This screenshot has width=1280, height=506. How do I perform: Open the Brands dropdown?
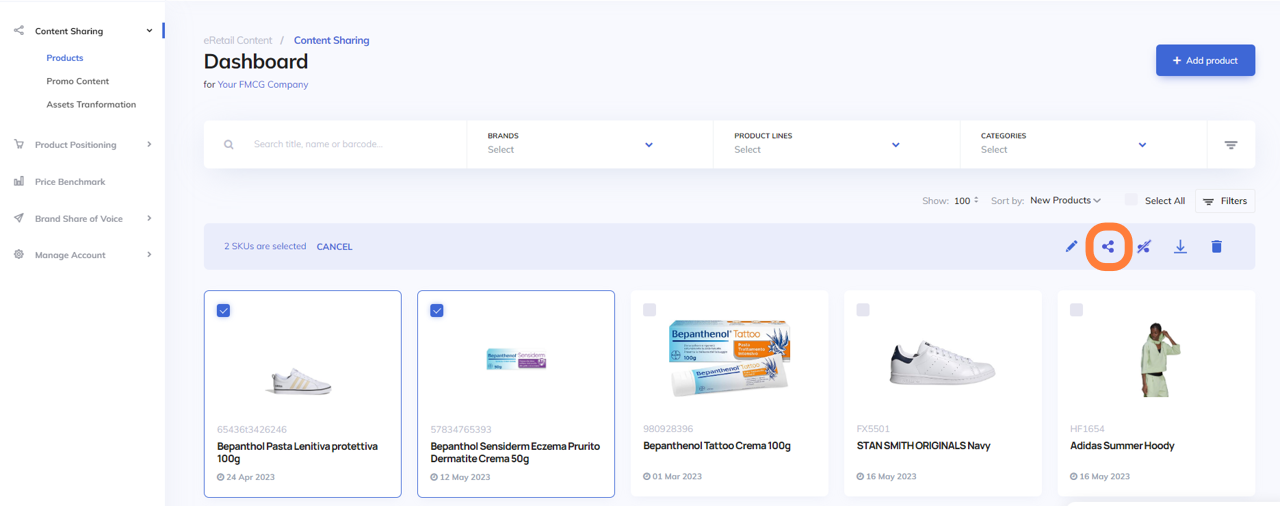(589, 144)
